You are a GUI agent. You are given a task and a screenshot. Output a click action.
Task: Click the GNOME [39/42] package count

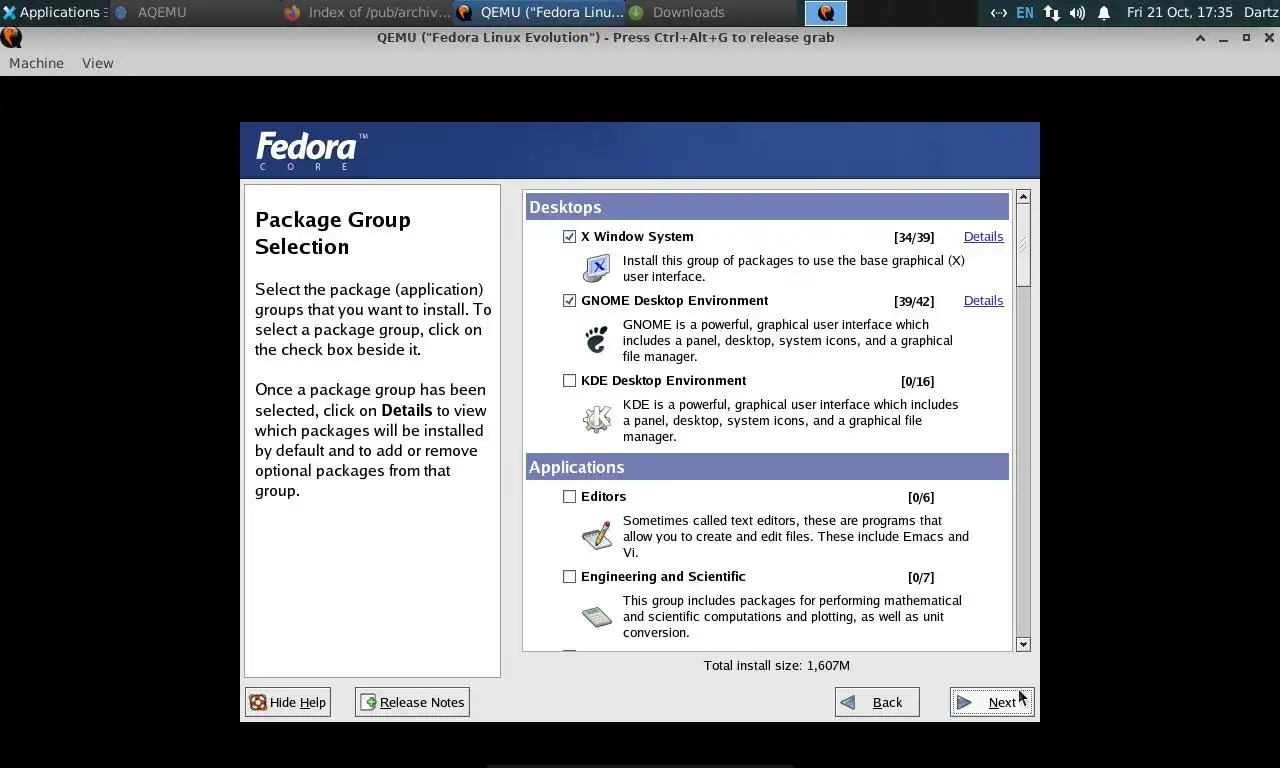914,302
